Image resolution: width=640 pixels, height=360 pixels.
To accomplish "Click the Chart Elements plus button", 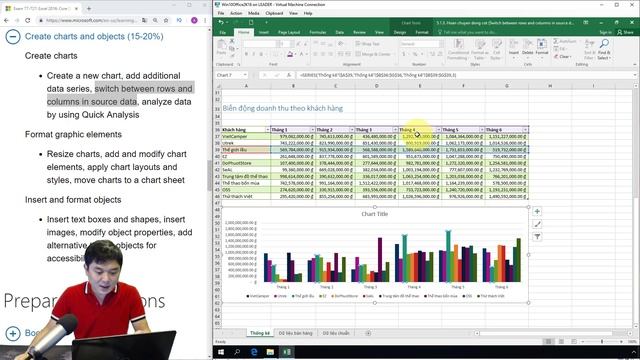I will coord(537,211).
